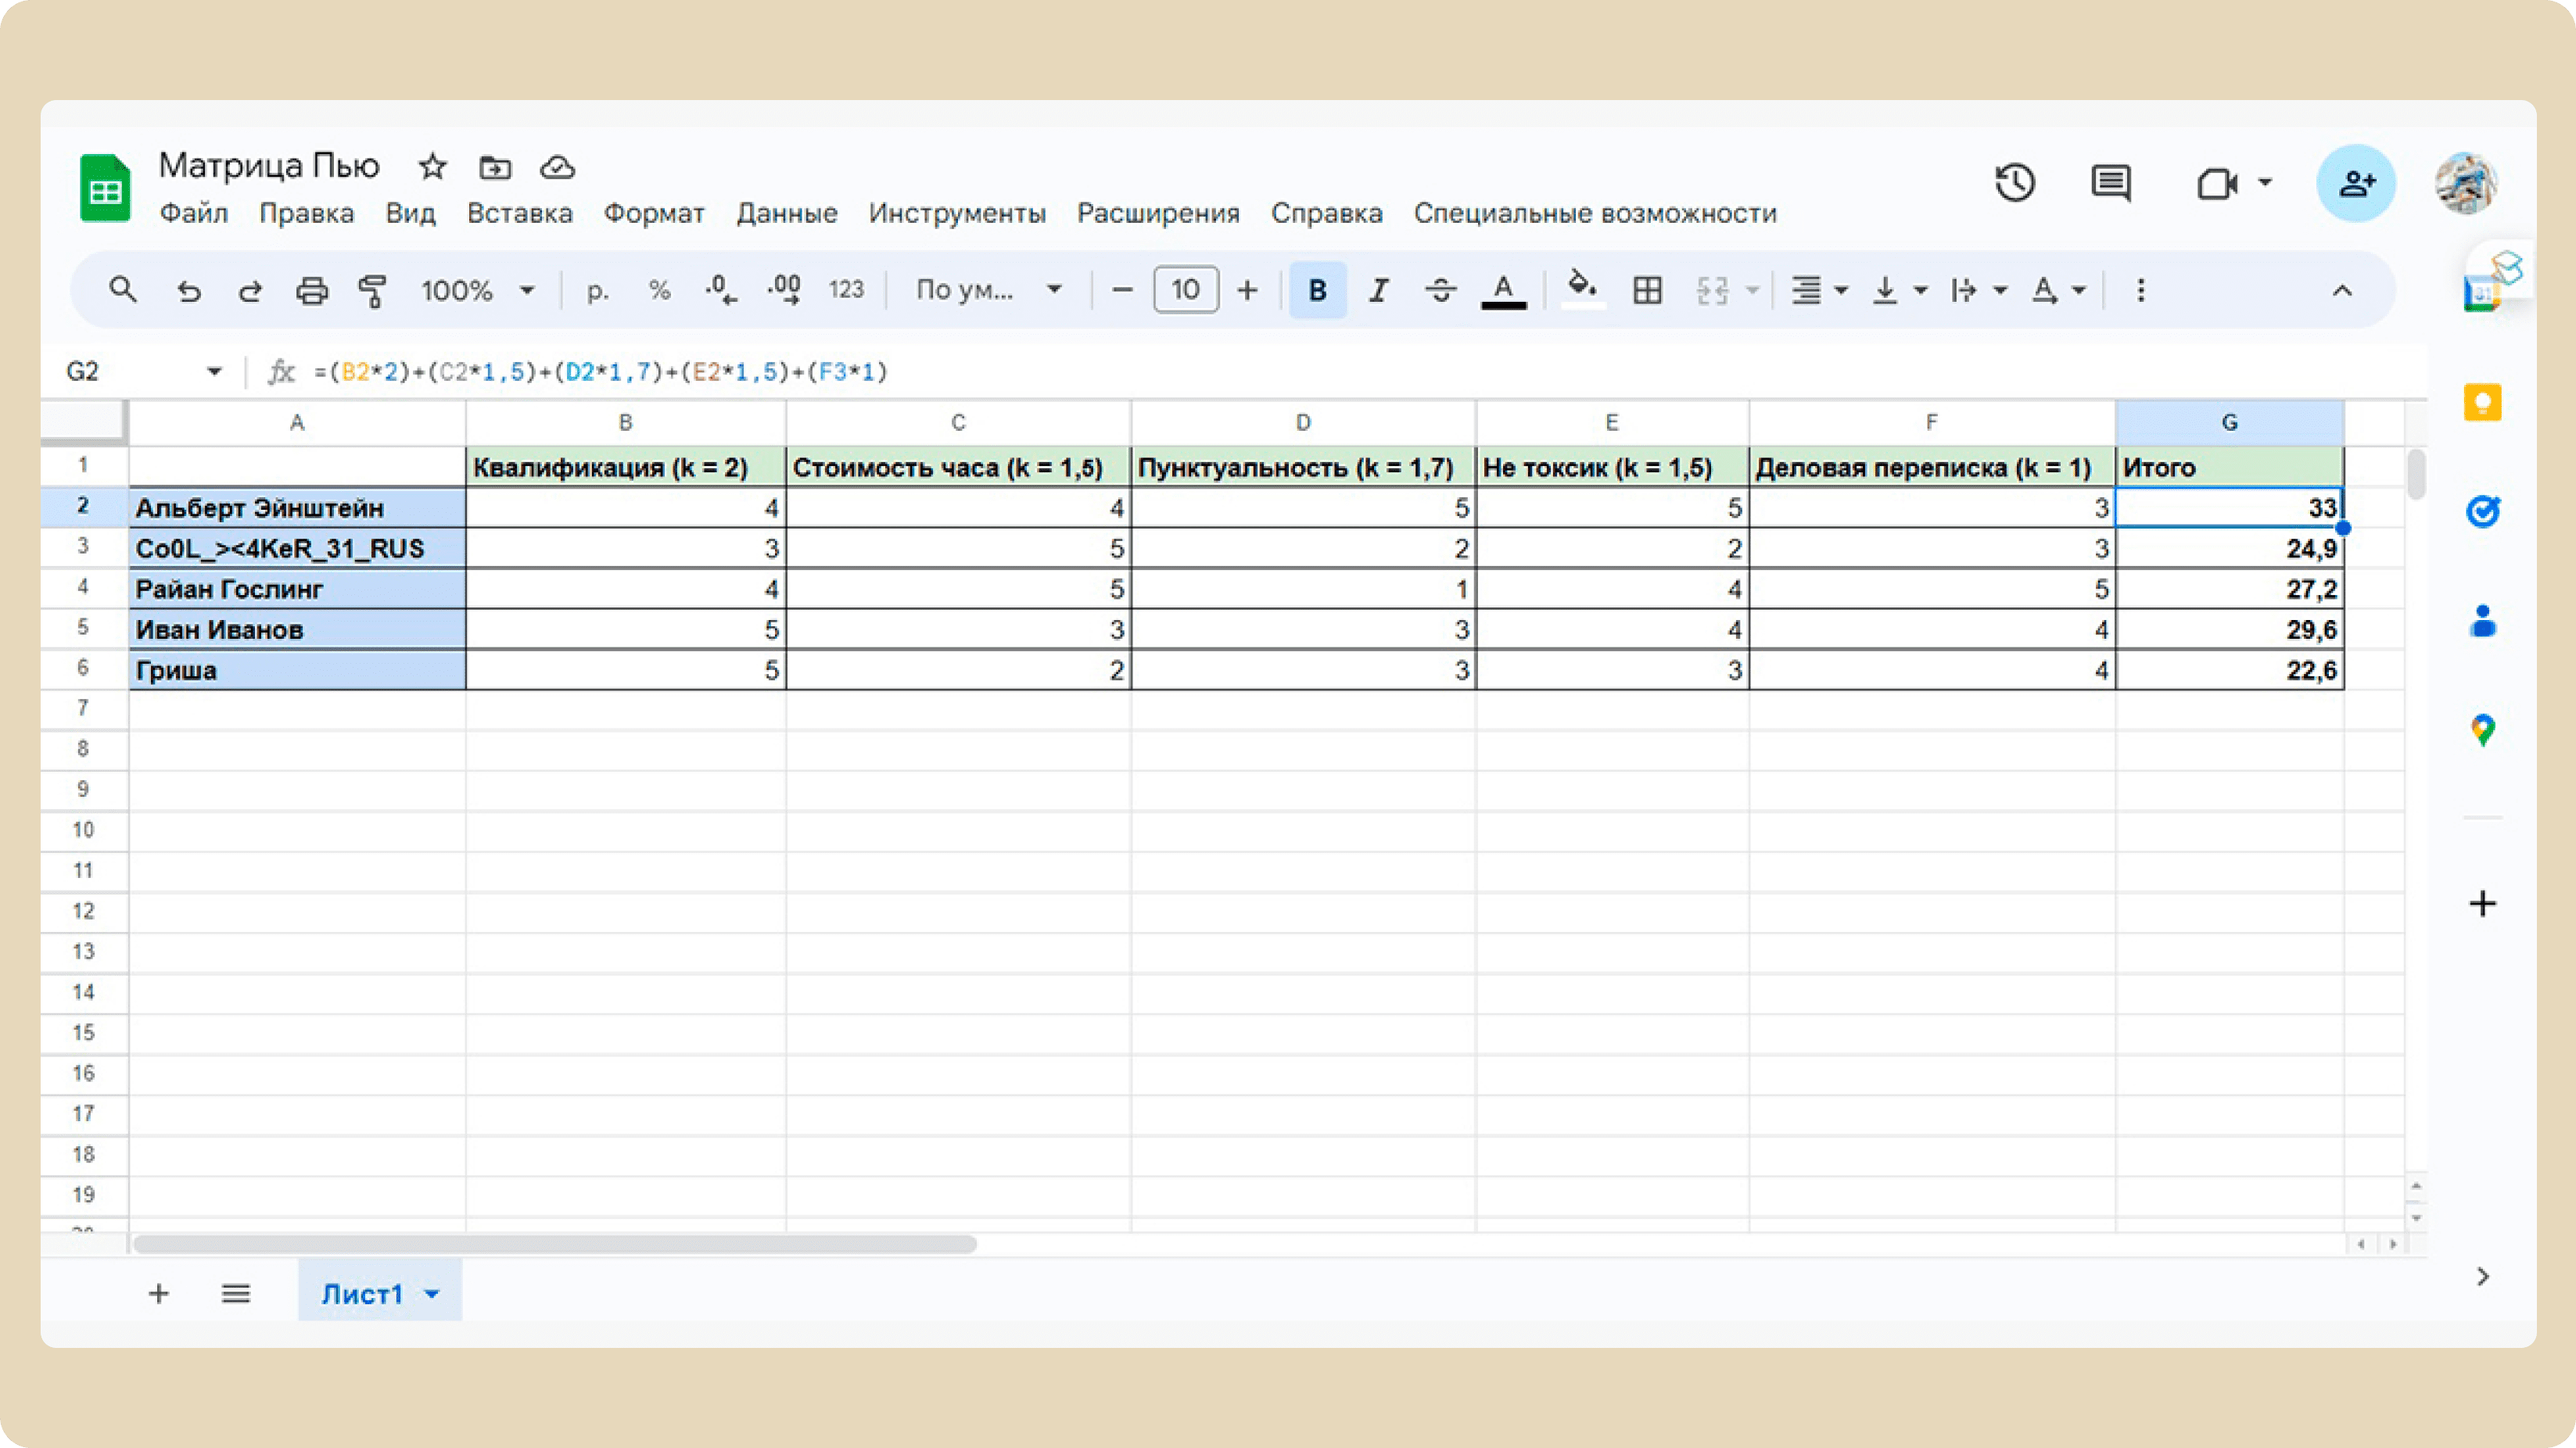Increase font size with plus
Screen dimensions: 2576x1448
(x=1247, y=291)
